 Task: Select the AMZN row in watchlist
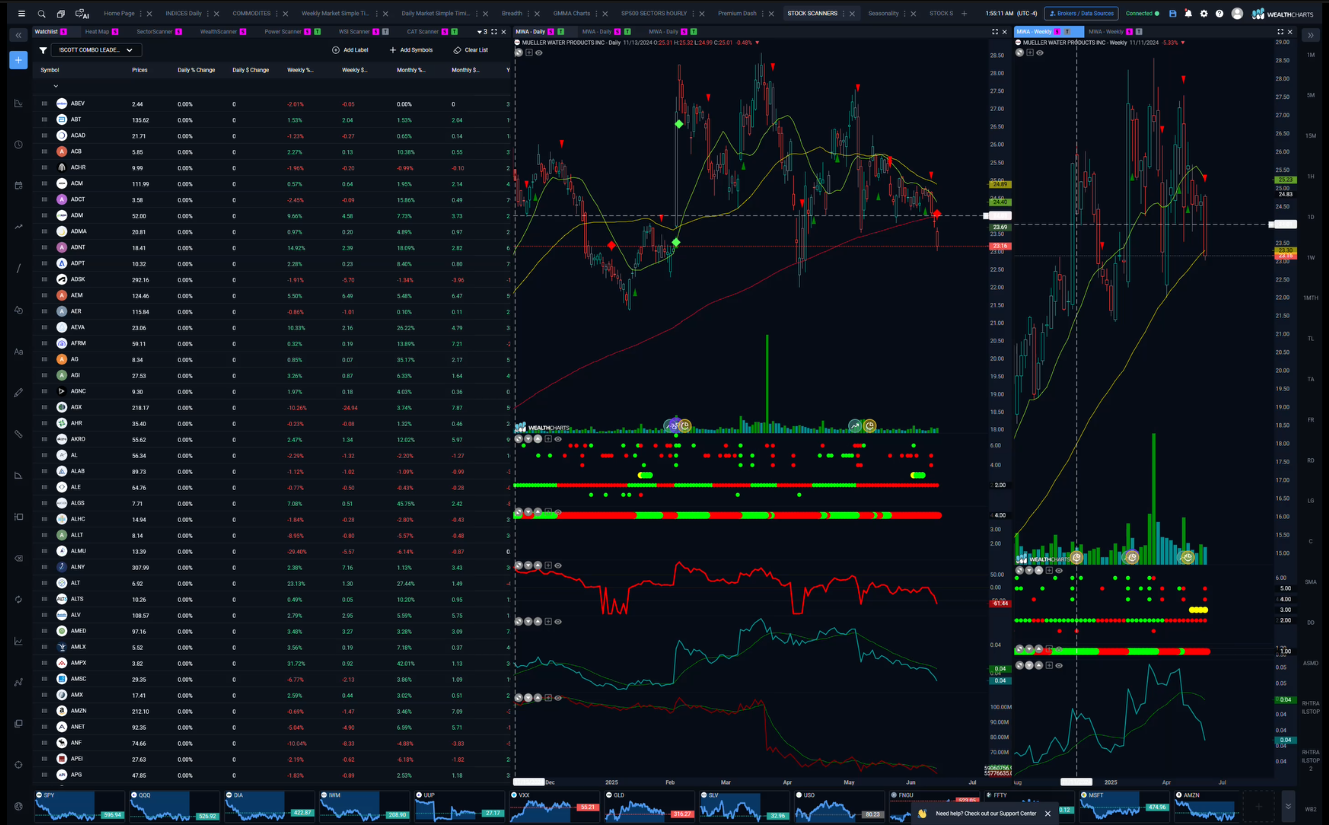[x=270, y=711]
